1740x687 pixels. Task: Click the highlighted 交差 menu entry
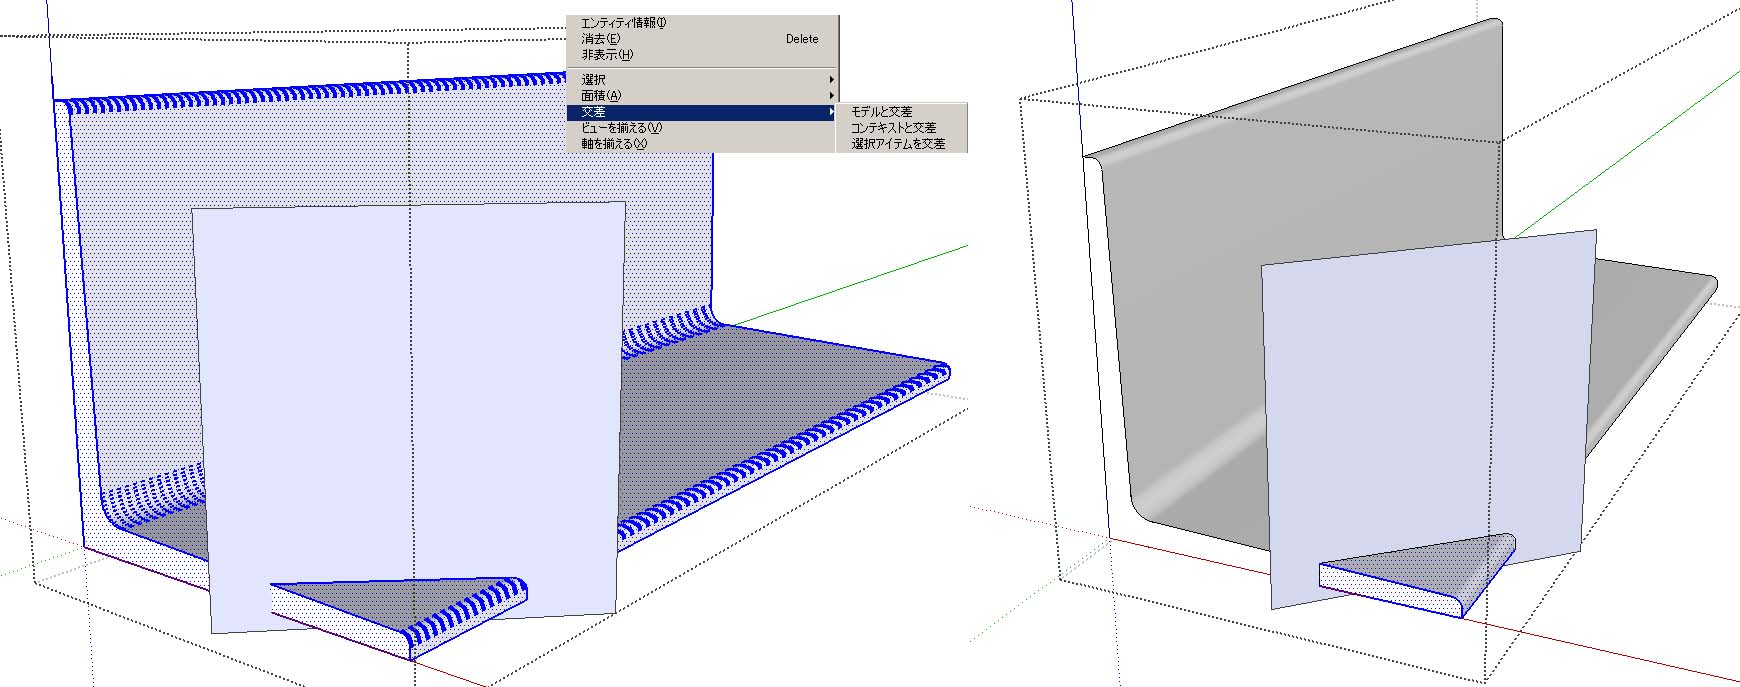(702, 112)
